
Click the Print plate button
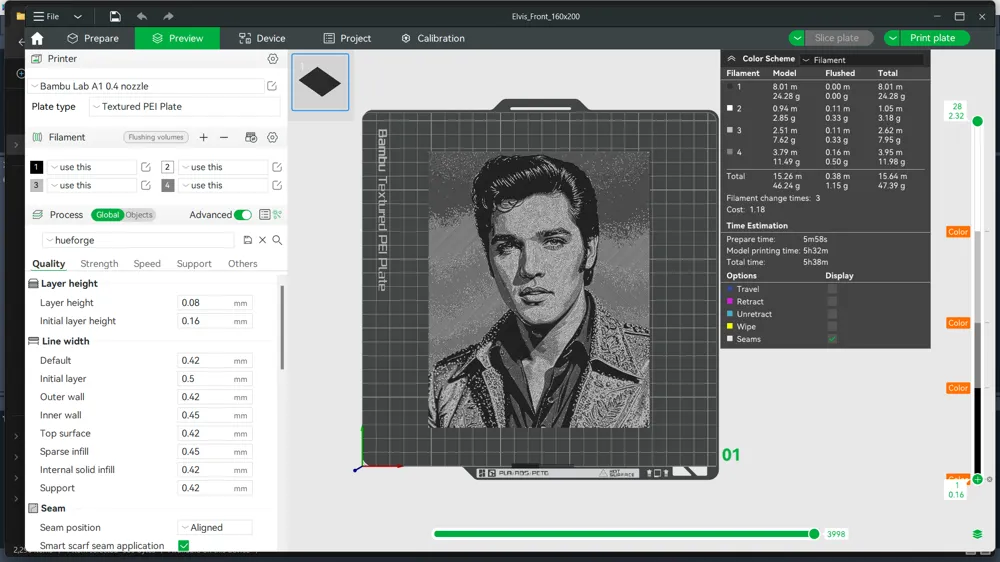point(934,38)
